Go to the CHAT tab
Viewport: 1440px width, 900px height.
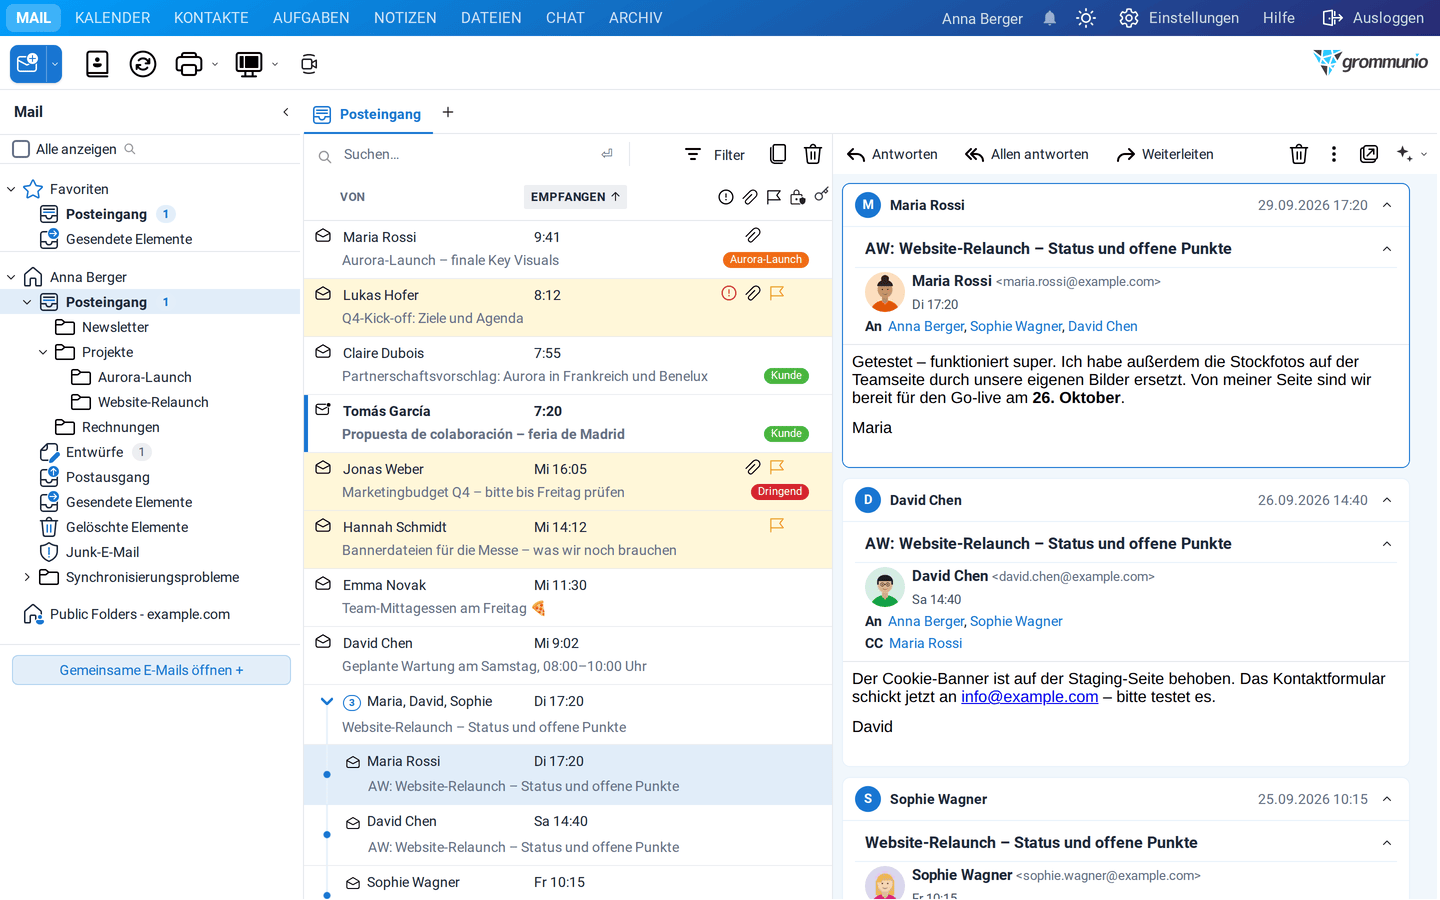pos(565,18)
